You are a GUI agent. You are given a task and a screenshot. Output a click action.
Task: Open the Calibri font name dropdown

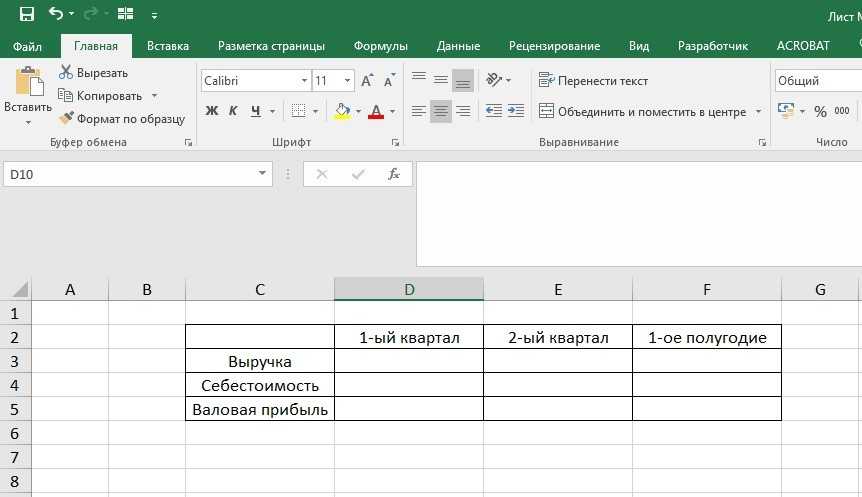point(304,81)
